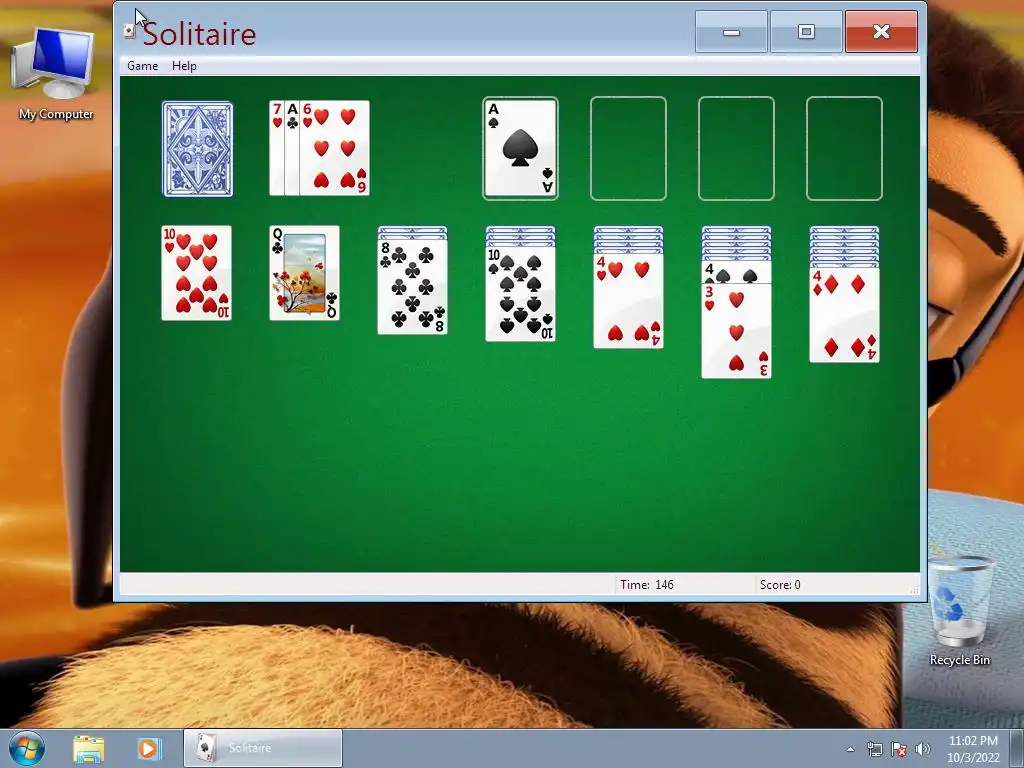The height and width of the screenshot is (768, 1024).
Task: Draw from the face-down stock deck
Action: click(197, 149)
